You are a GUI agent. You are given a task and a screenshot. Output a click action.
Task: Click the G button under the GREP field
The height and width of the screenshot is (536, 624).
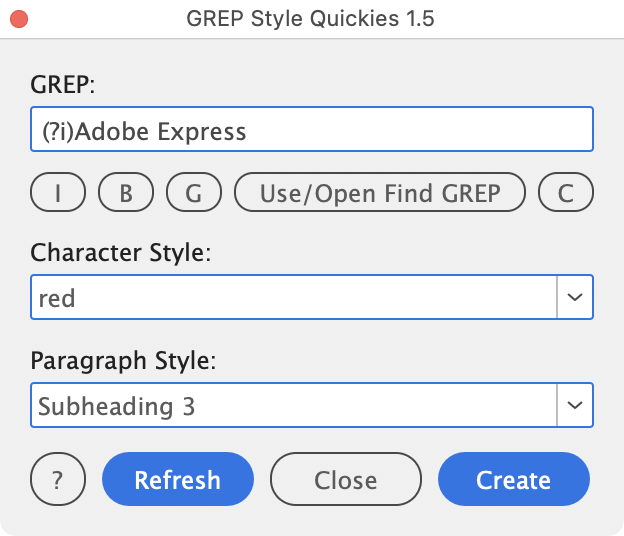(x=193, y=193)
